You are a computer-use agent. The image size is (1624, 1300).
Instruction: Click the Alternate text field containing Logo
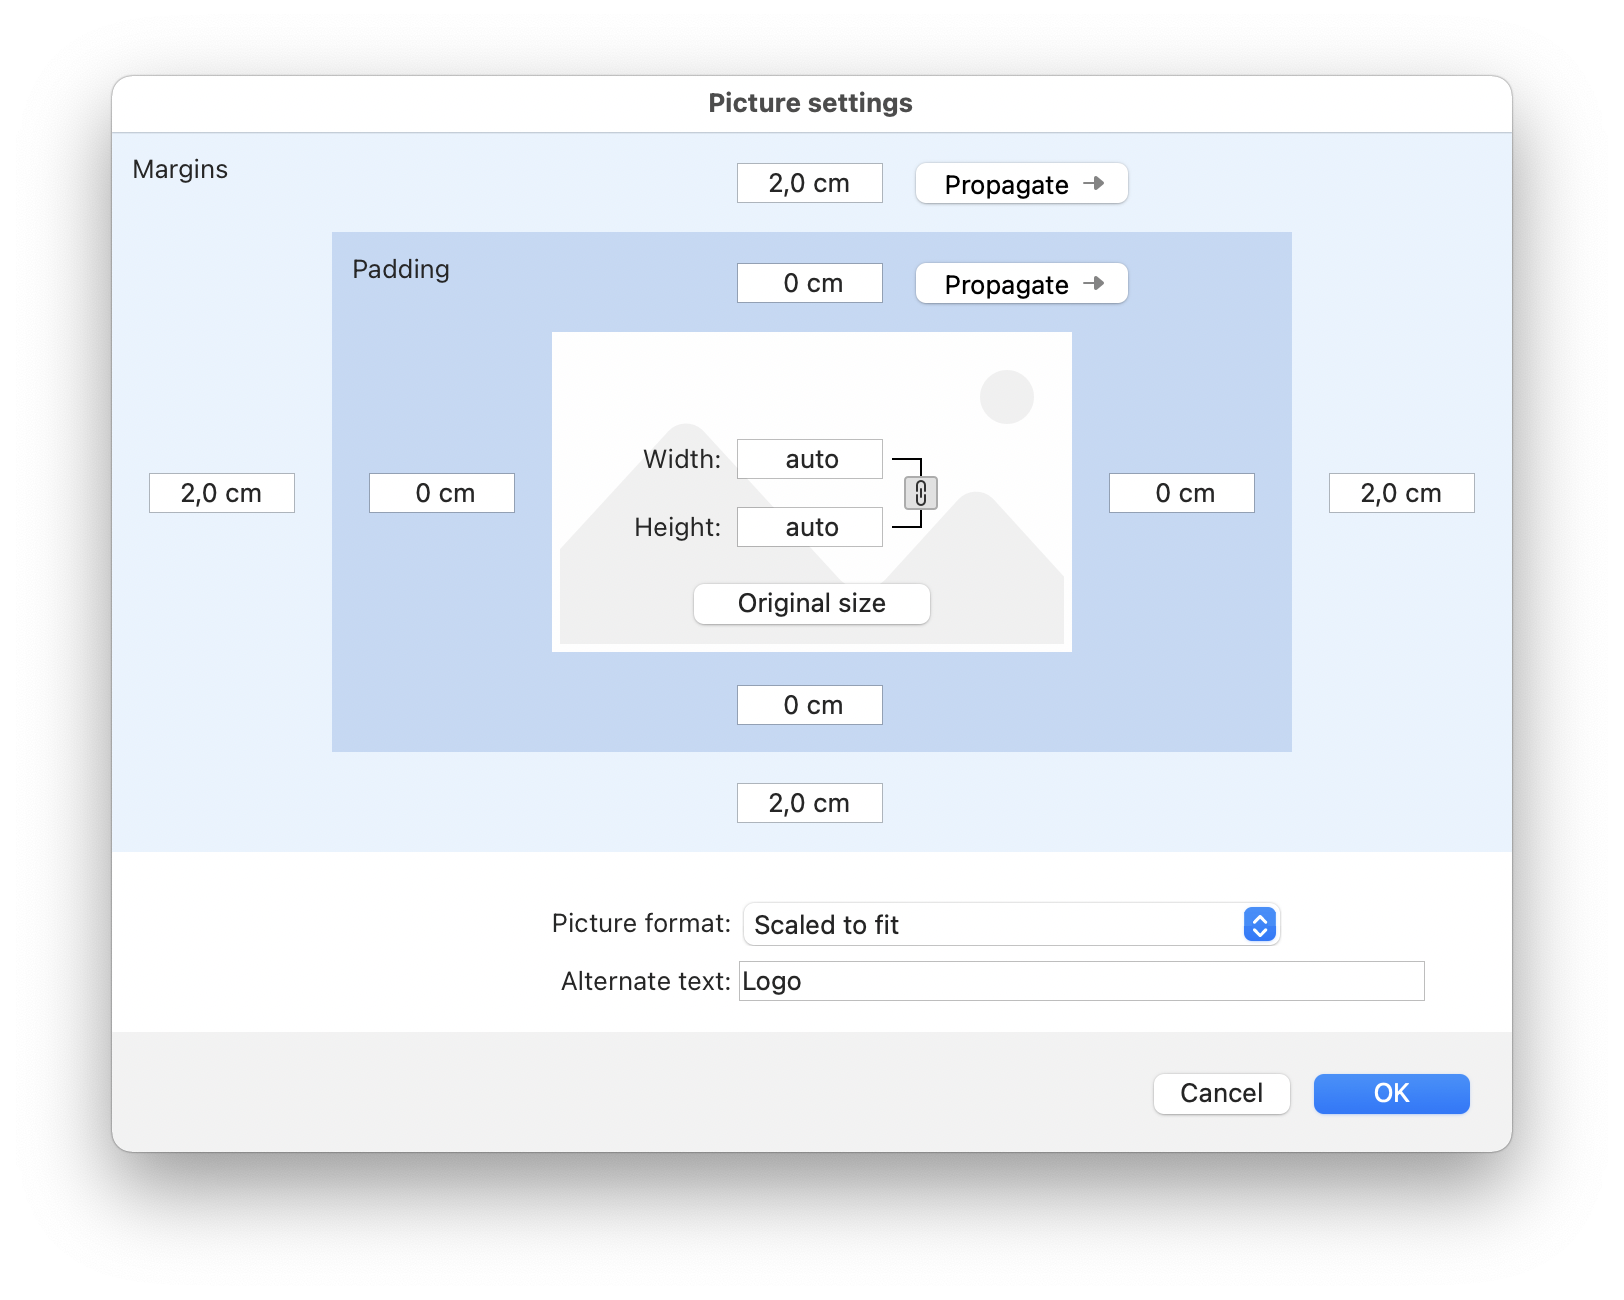point(1081,981)
